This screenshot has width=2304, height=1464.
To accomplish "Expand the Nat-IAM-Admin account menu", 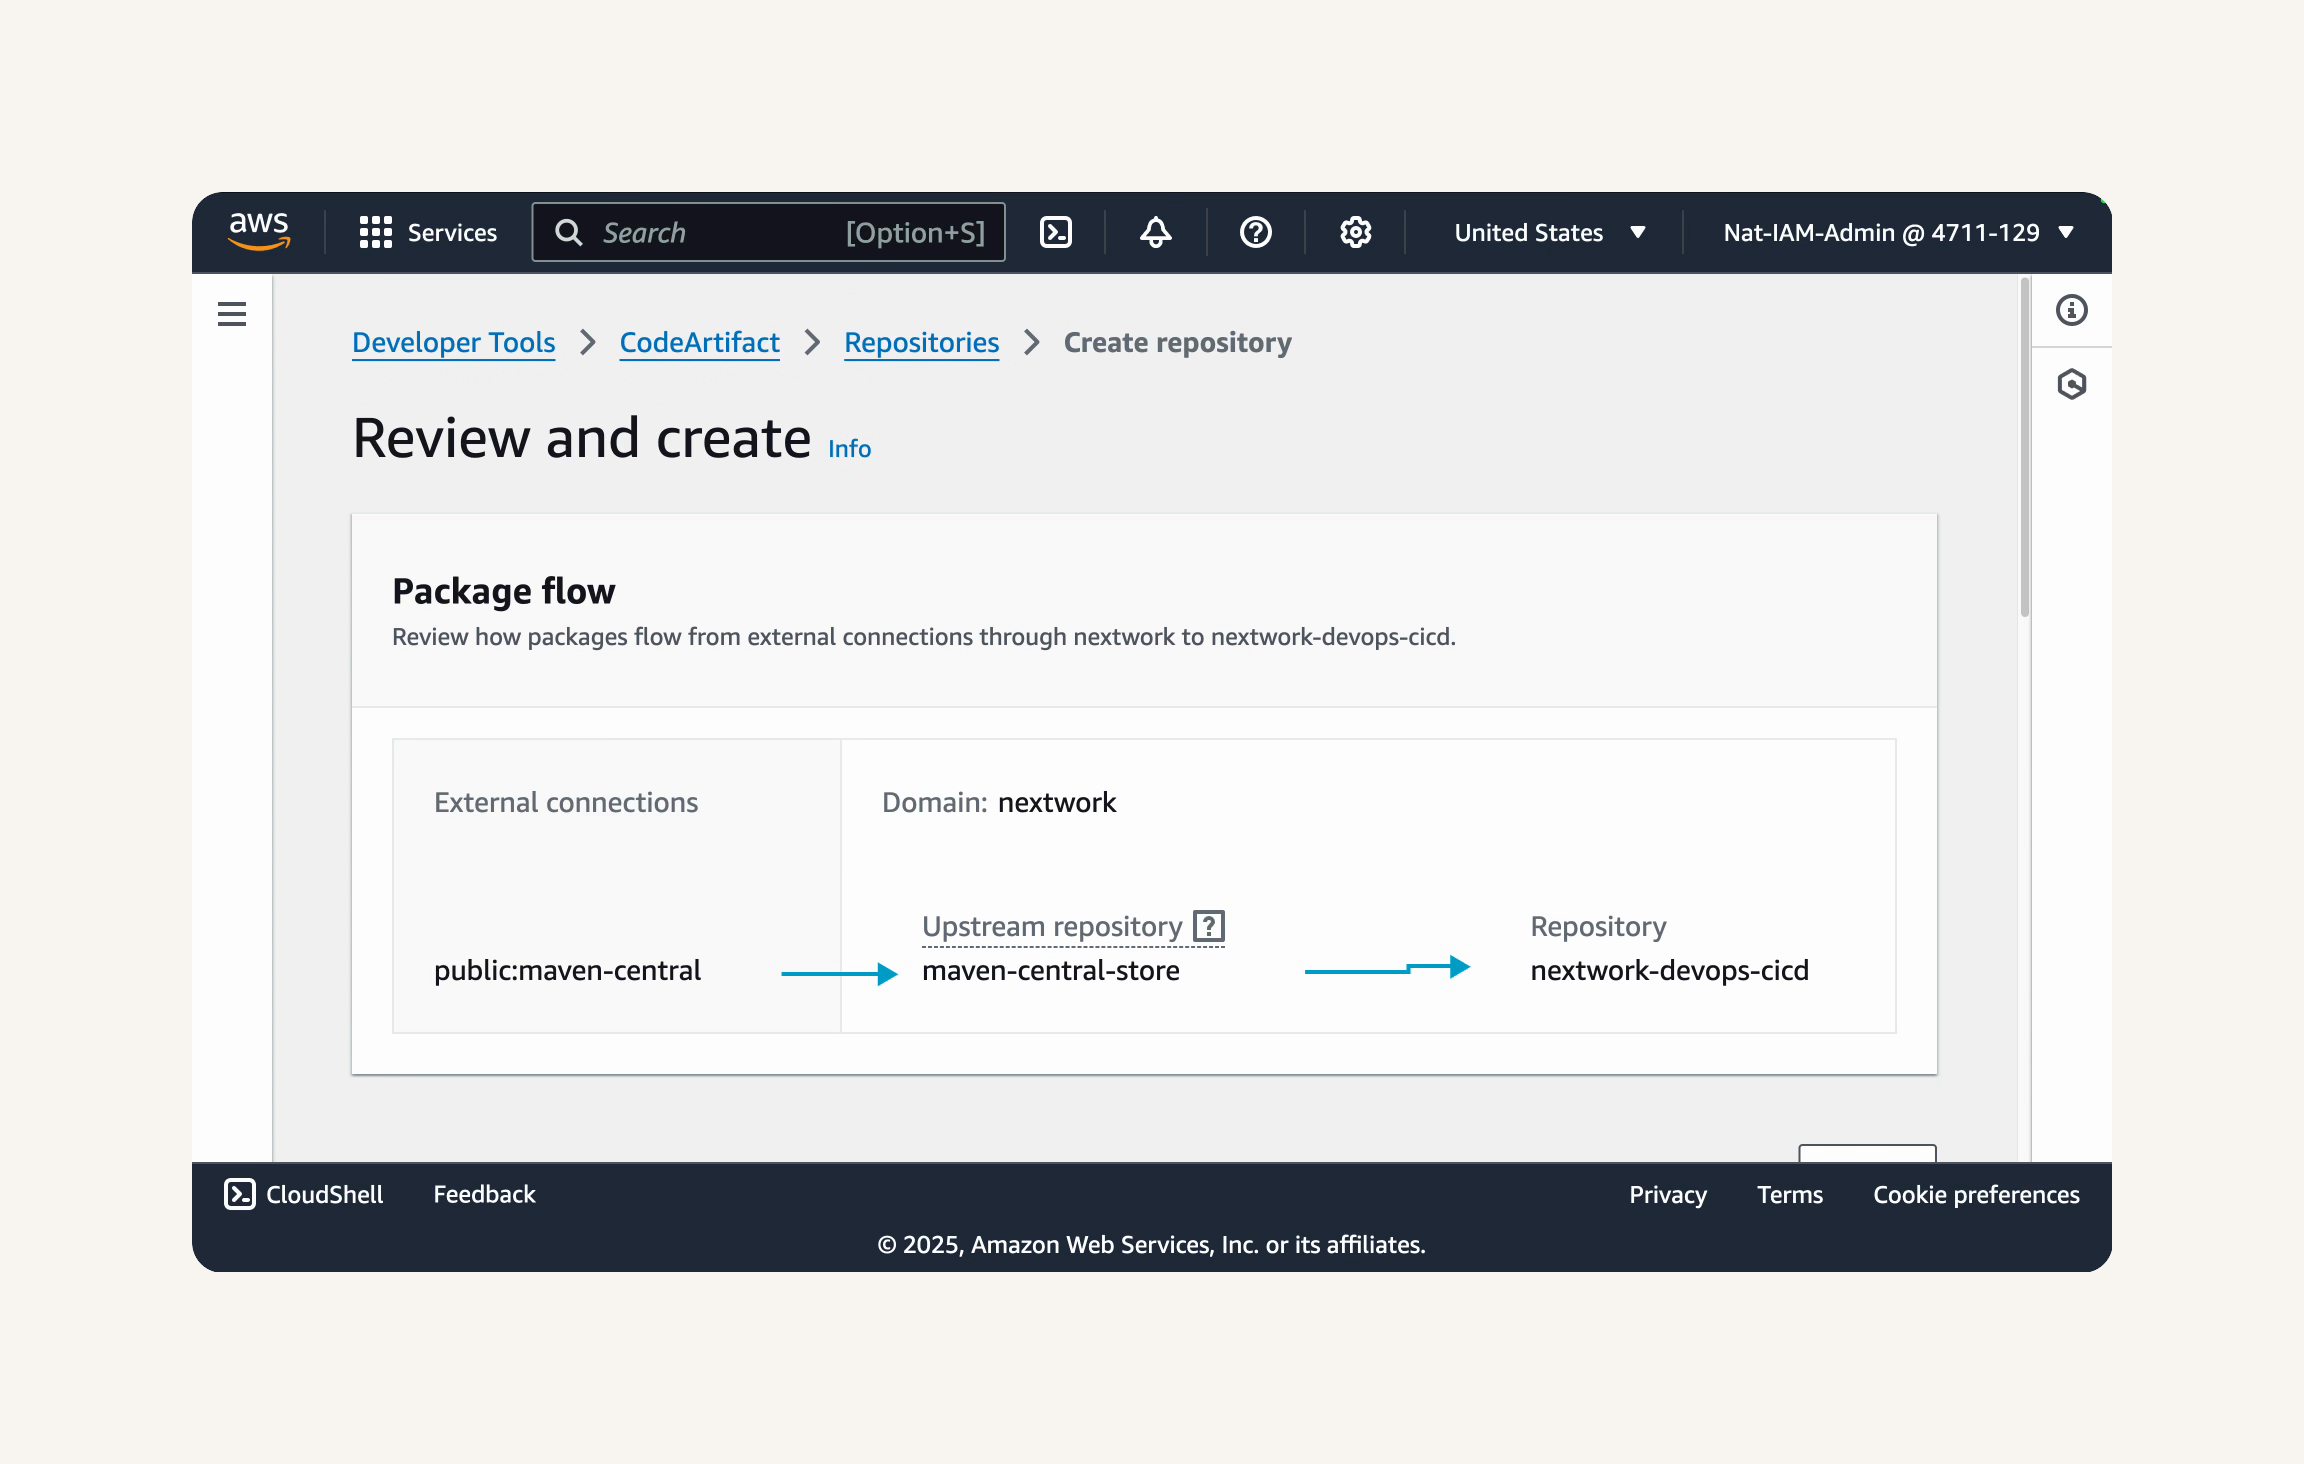I will point(1898,232).
